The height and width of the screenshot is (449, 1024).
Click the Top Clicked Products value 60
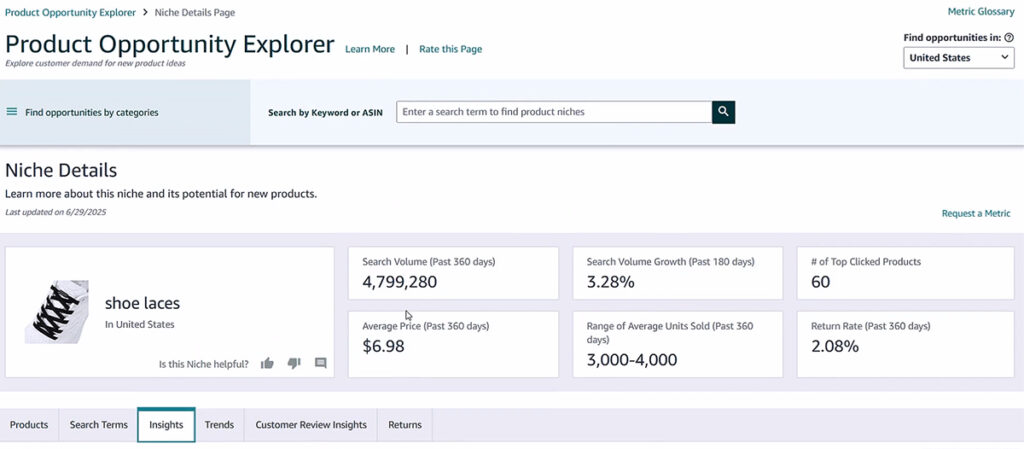pyautogui.click(x=821, y=282)
